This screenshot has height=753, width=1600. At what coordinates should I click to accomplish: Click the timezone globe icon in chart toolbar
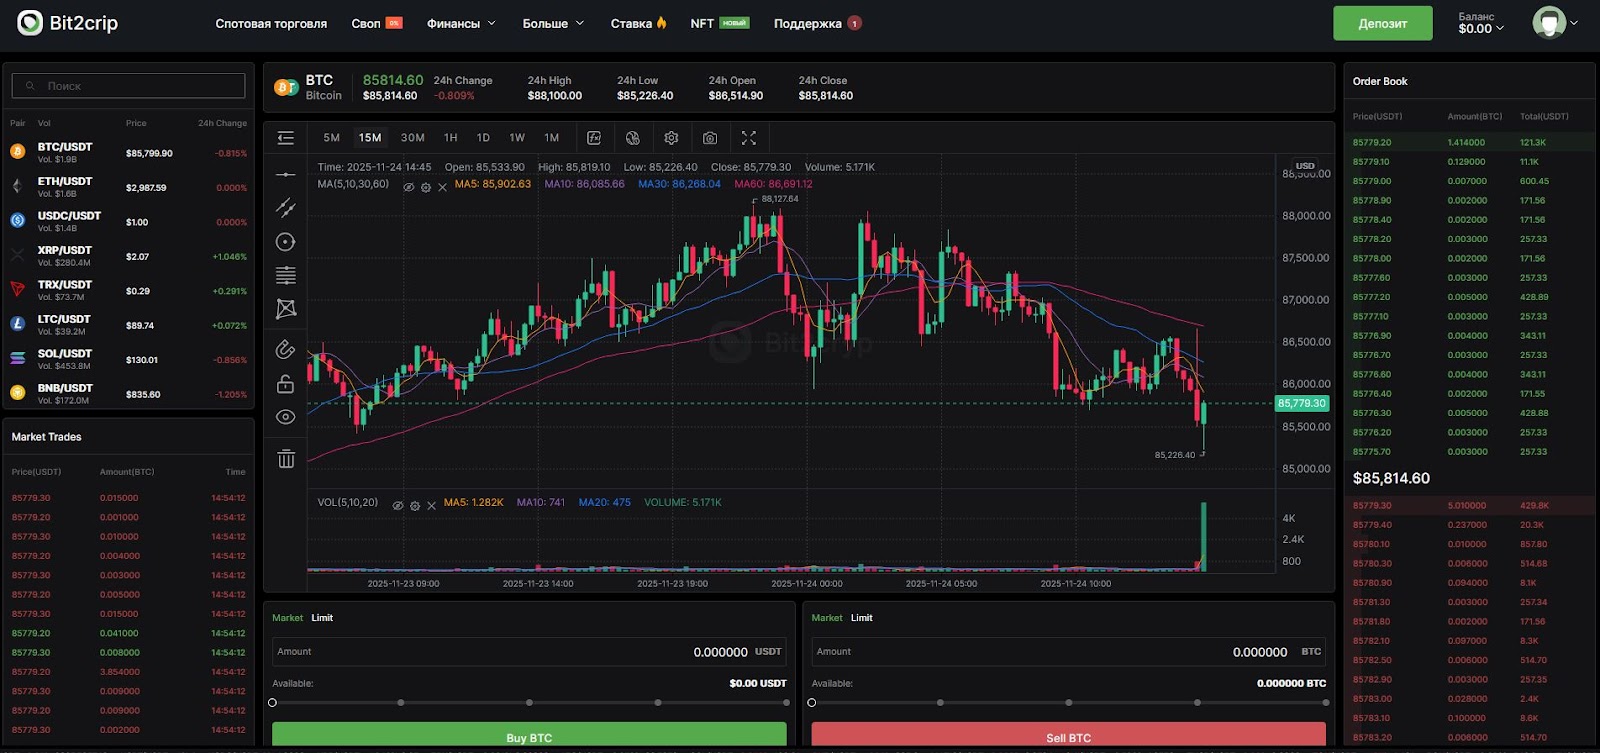[x=633, y=138]
